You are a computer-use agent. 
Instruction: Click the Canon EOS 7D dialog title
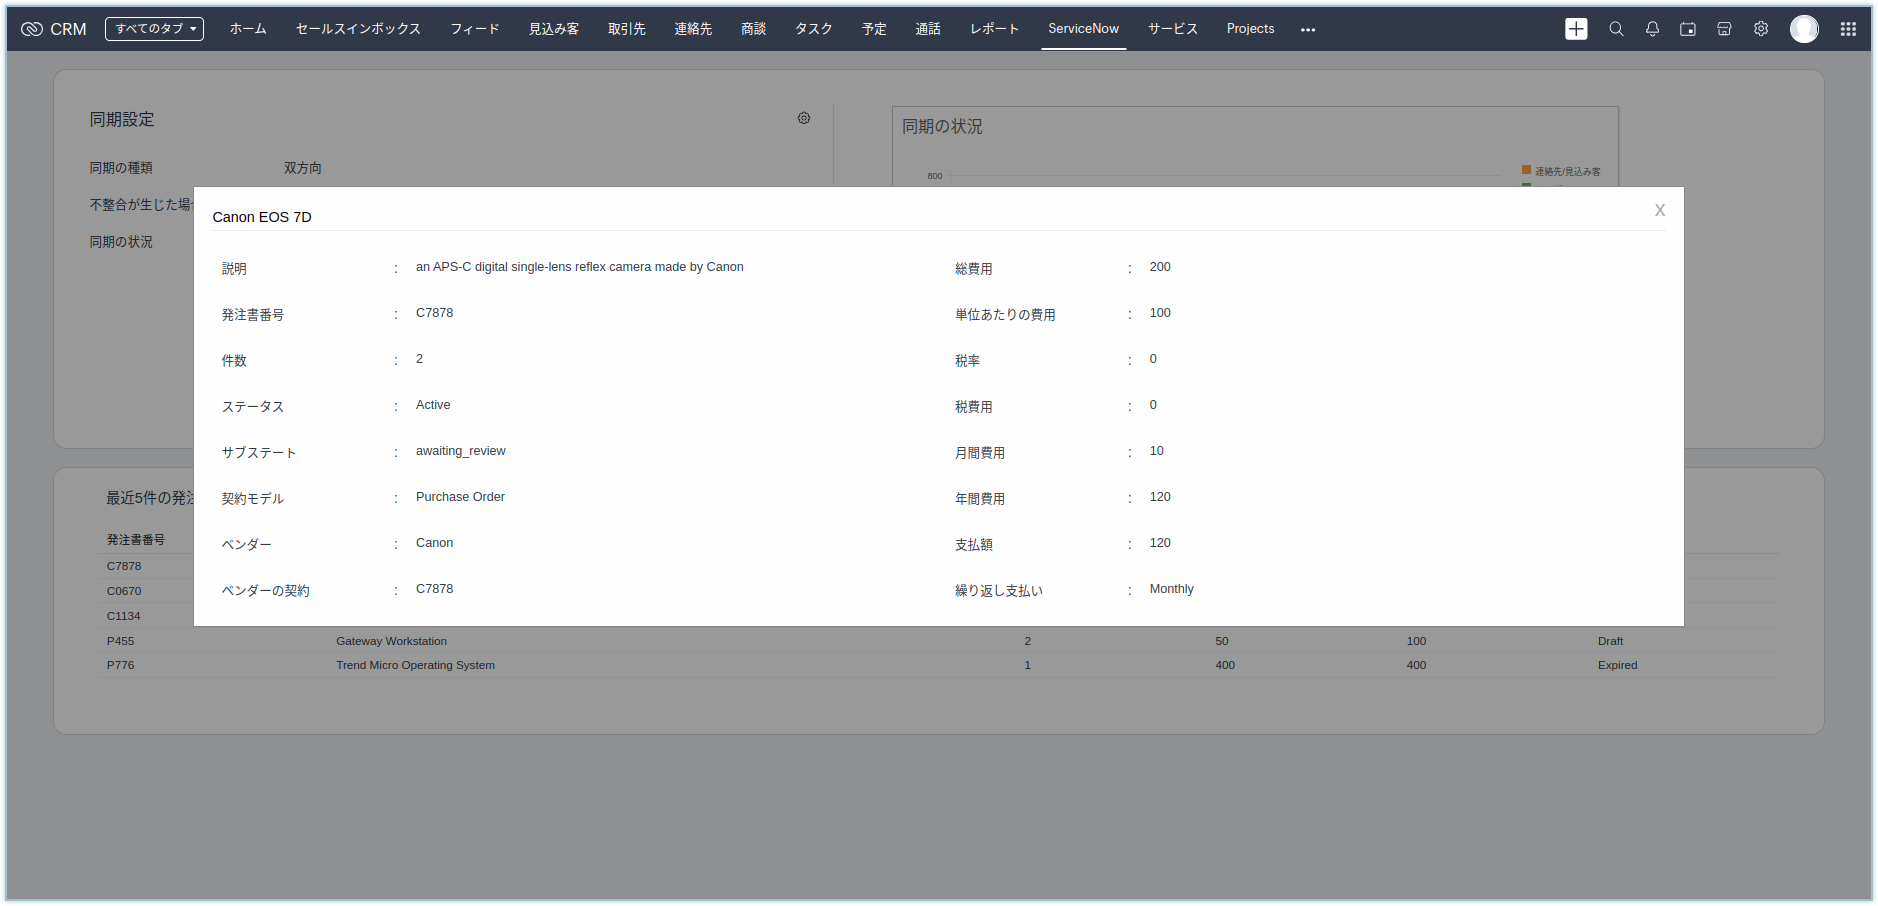point(262,217)
